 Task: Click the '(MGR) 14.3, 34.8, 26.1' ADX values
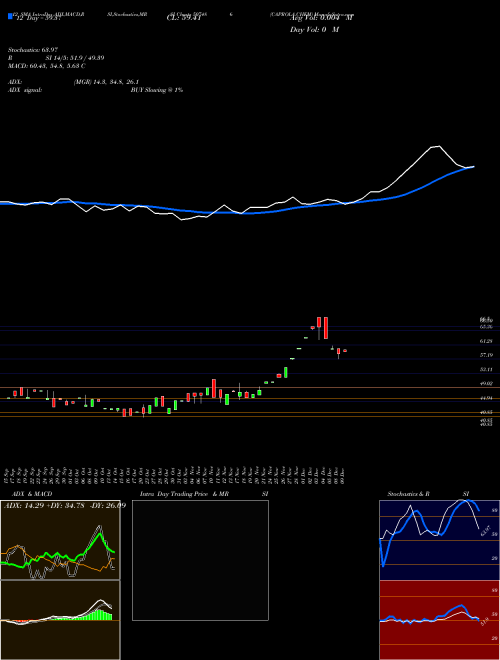point(106,82)
